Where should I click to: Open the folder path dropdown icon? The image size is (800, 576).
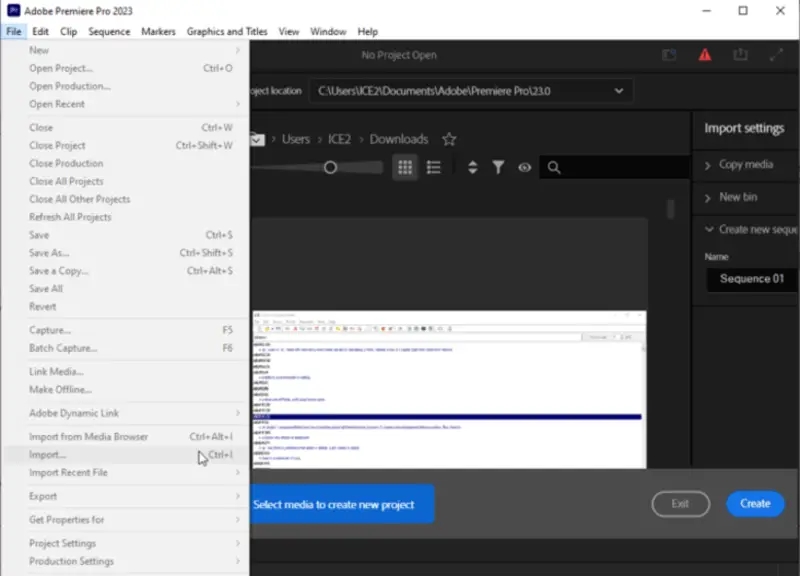257,139
